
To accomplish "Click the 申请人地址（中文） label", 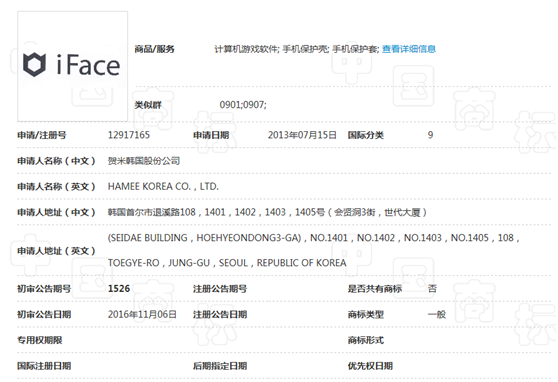I will coord(57,212).
